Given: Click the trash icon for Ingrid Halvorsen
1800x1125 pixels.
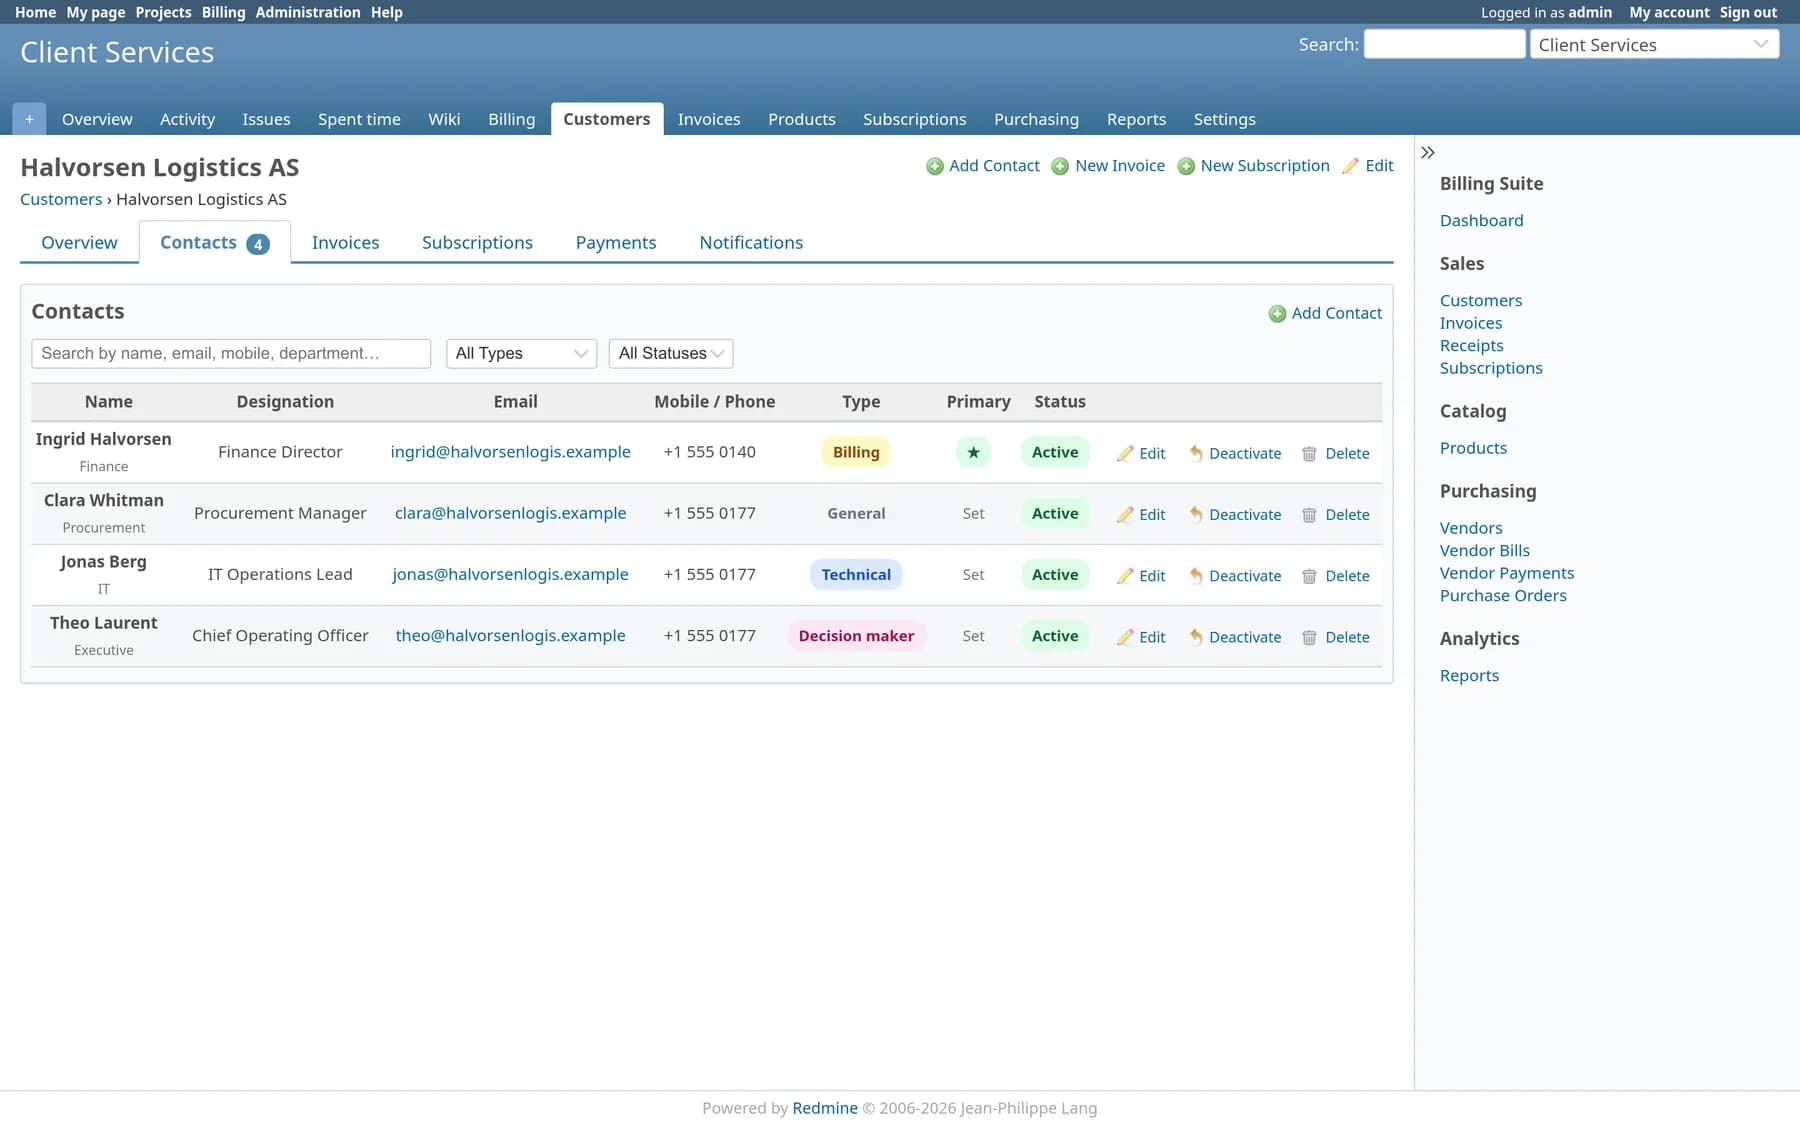Looking at the screenshot, I should coord(1309,454).
